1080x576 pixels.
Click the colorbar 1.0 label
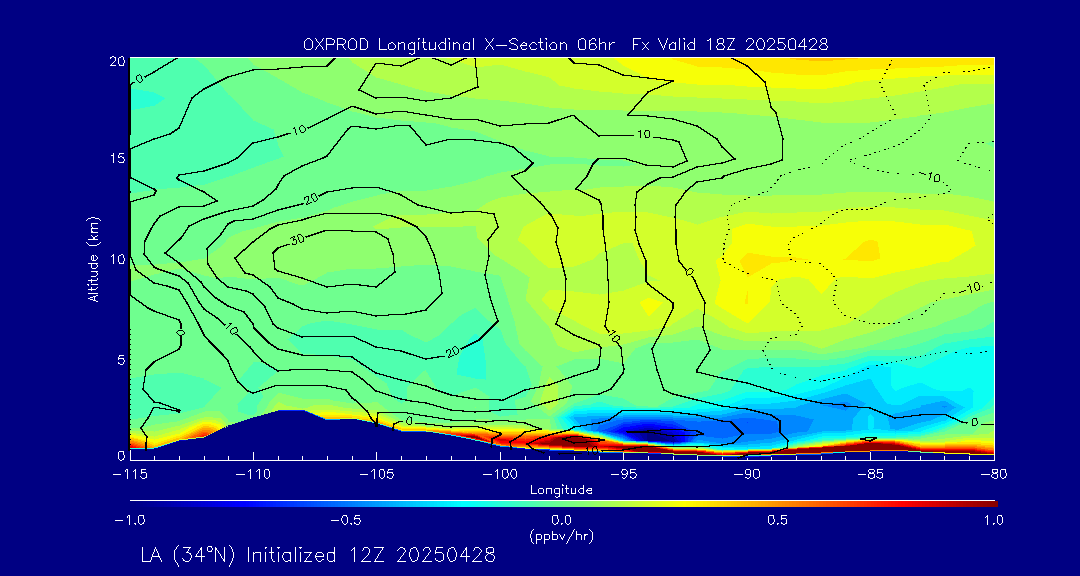click(x=994, y=520)
